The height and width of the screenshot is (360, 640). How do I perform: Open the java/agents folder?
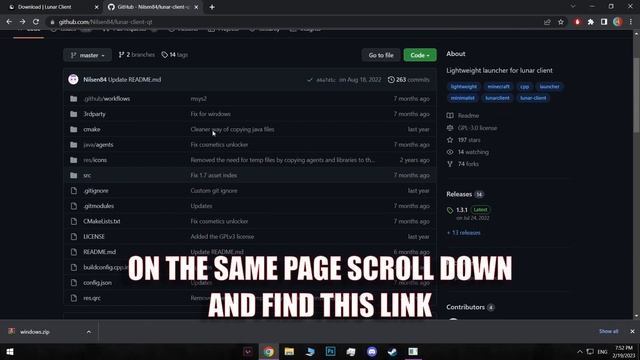(x=98, y=144)
